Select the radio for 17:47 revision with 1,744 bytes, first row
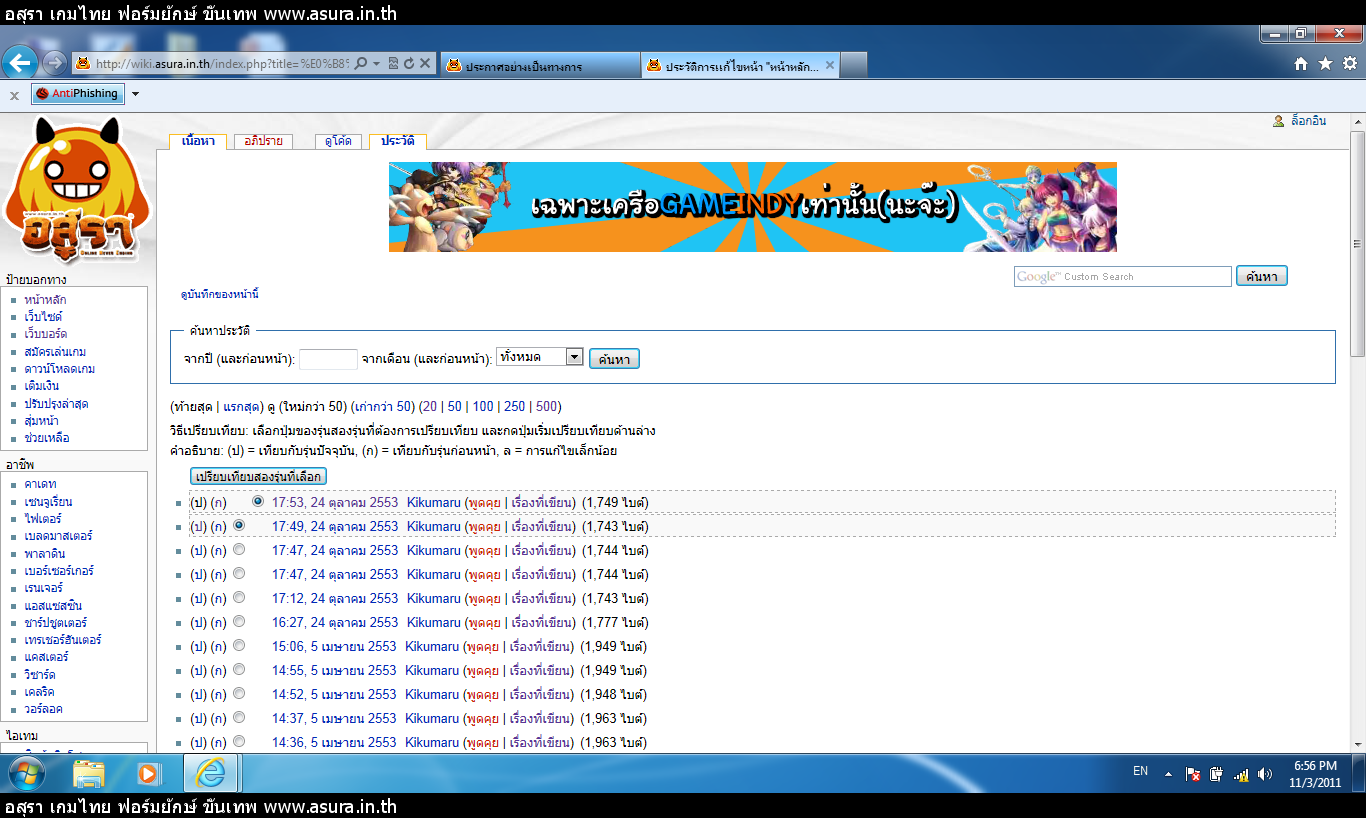 tap(239, 549)
